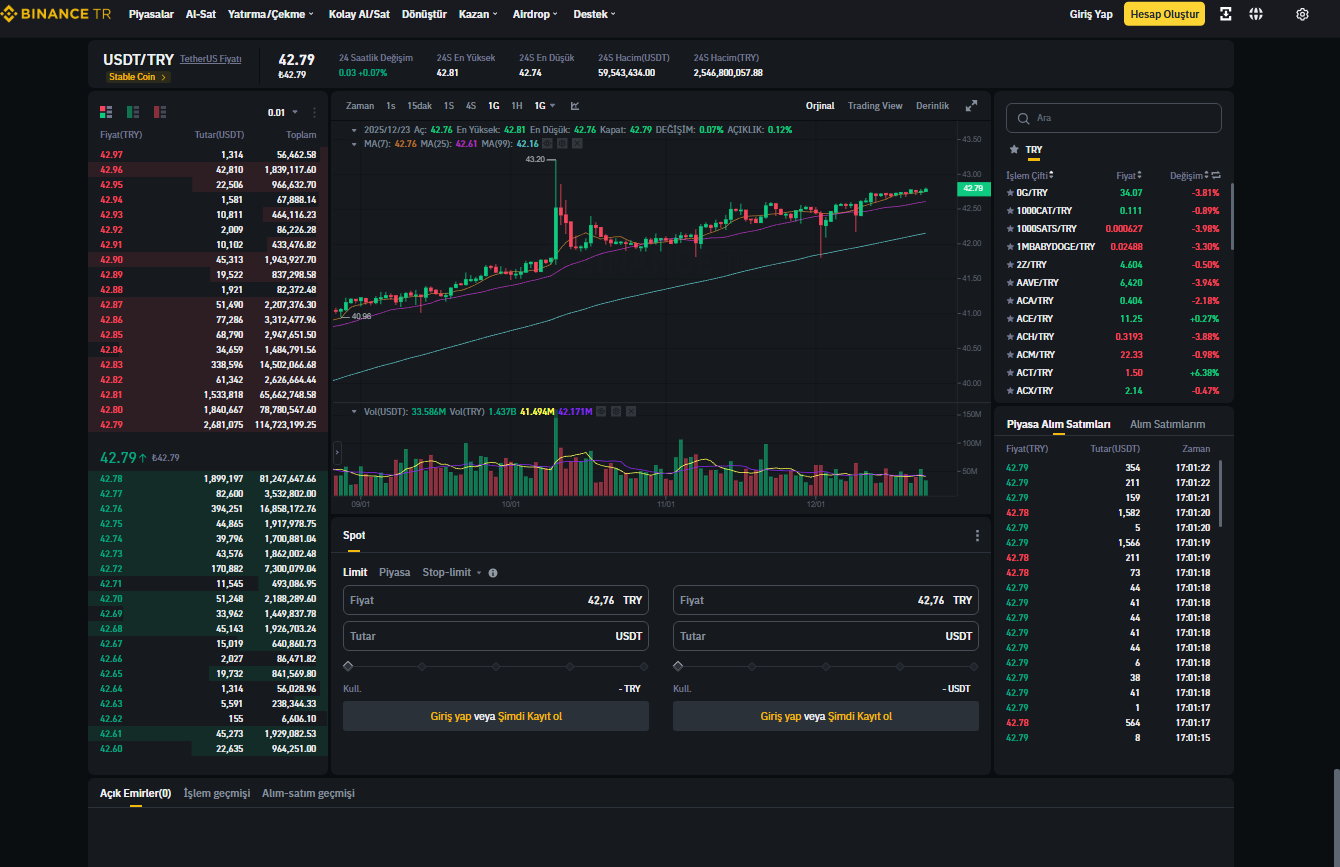This screenshot has height=867, width=1340.
Task: Toggle favorite star for 2Z/TRY
Action: pos(1010,265)
